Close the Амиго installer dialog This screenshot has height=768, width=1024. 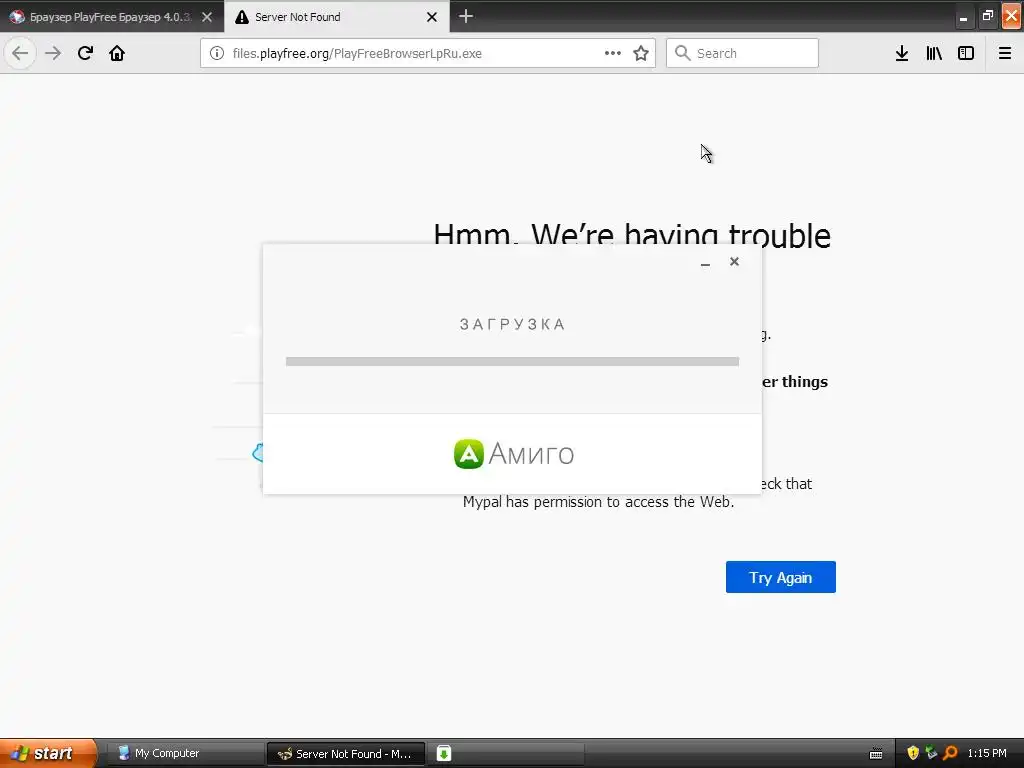(x=734, y=262)
